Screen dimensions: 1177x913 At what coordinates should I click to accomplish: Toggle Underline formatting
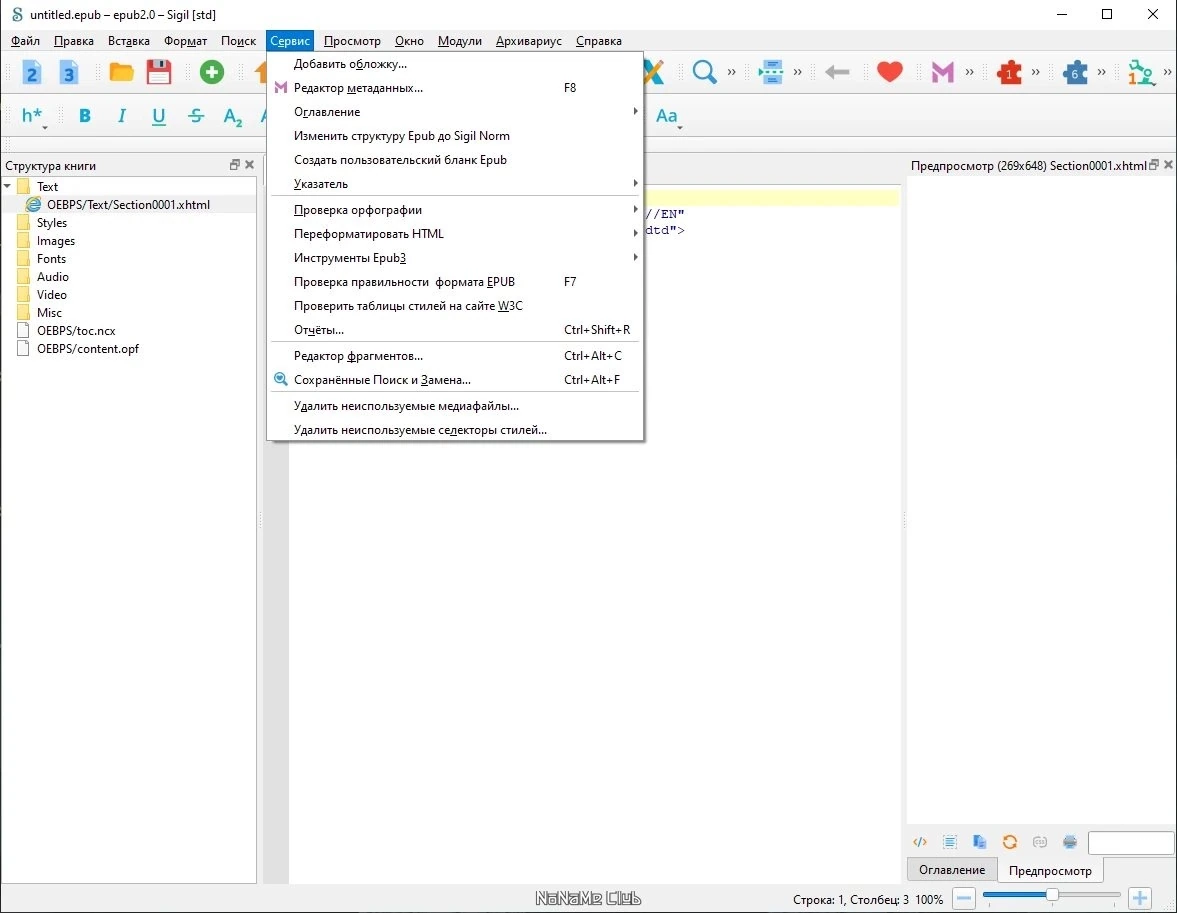coord(158,116)
